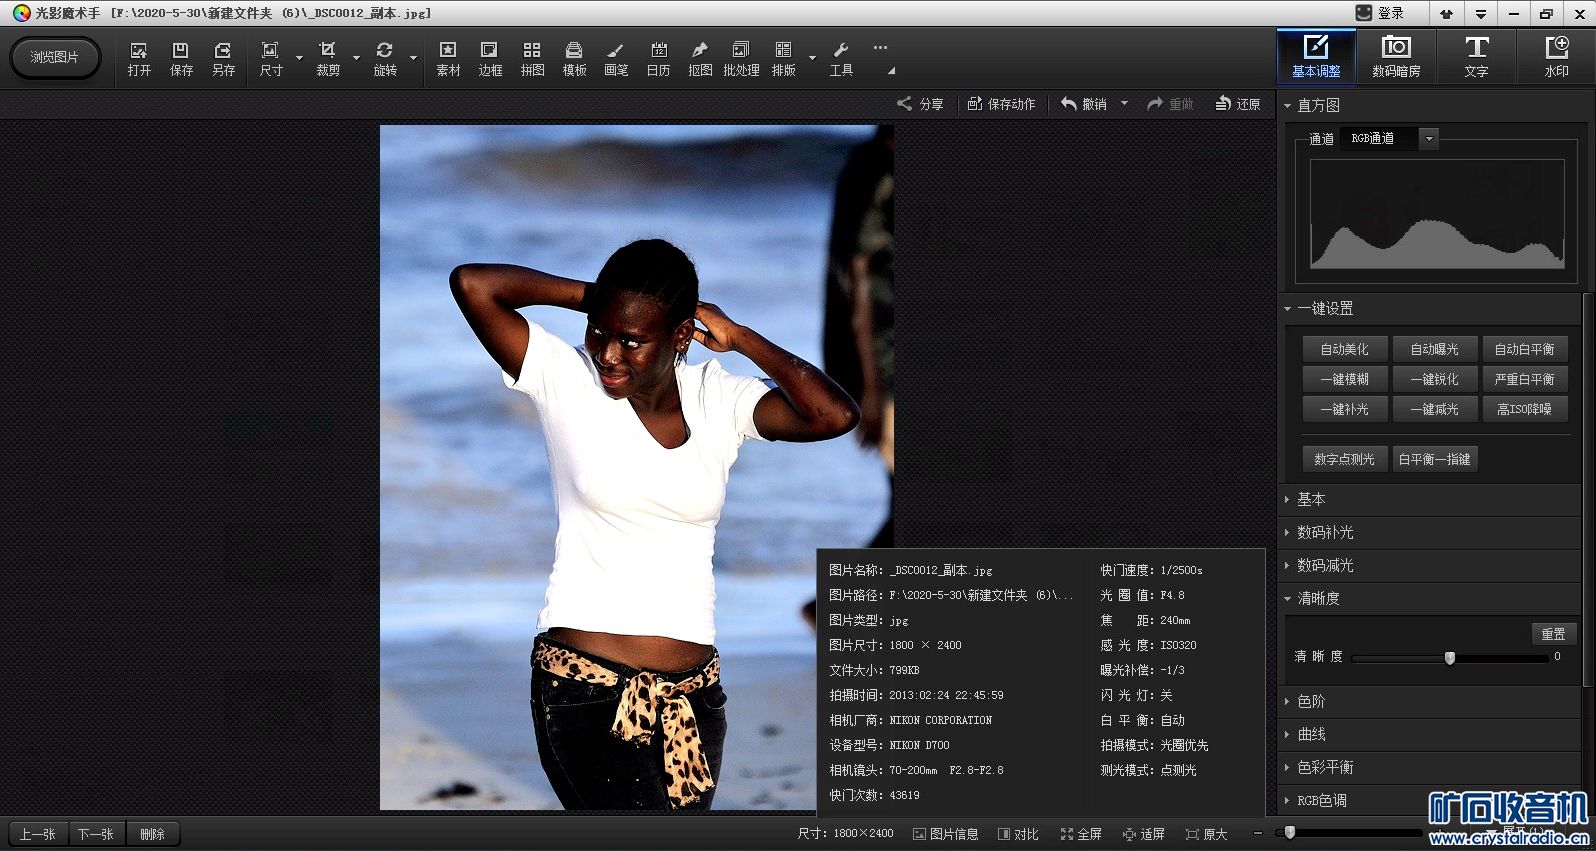Toggle Fullscreen (全屏) mode
1596x851 pixels.
(x=1081, y=834)
